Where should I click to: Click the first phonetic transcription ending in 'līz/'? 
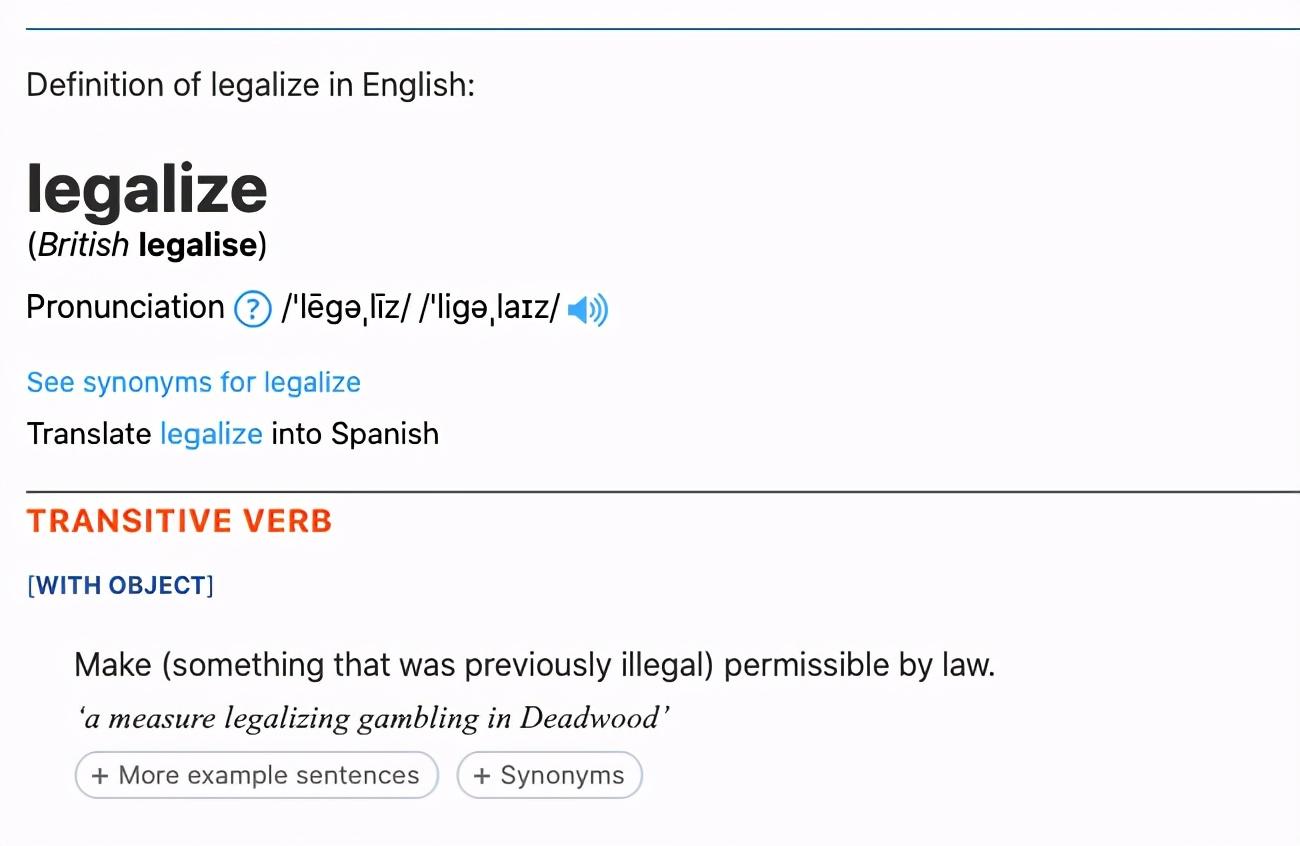pos(346,308)
